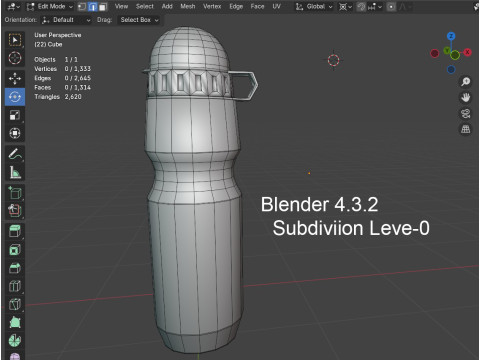The width and height of the screenshot is (480, 360).
Task: Open the Edge menu
Action: 236,6
